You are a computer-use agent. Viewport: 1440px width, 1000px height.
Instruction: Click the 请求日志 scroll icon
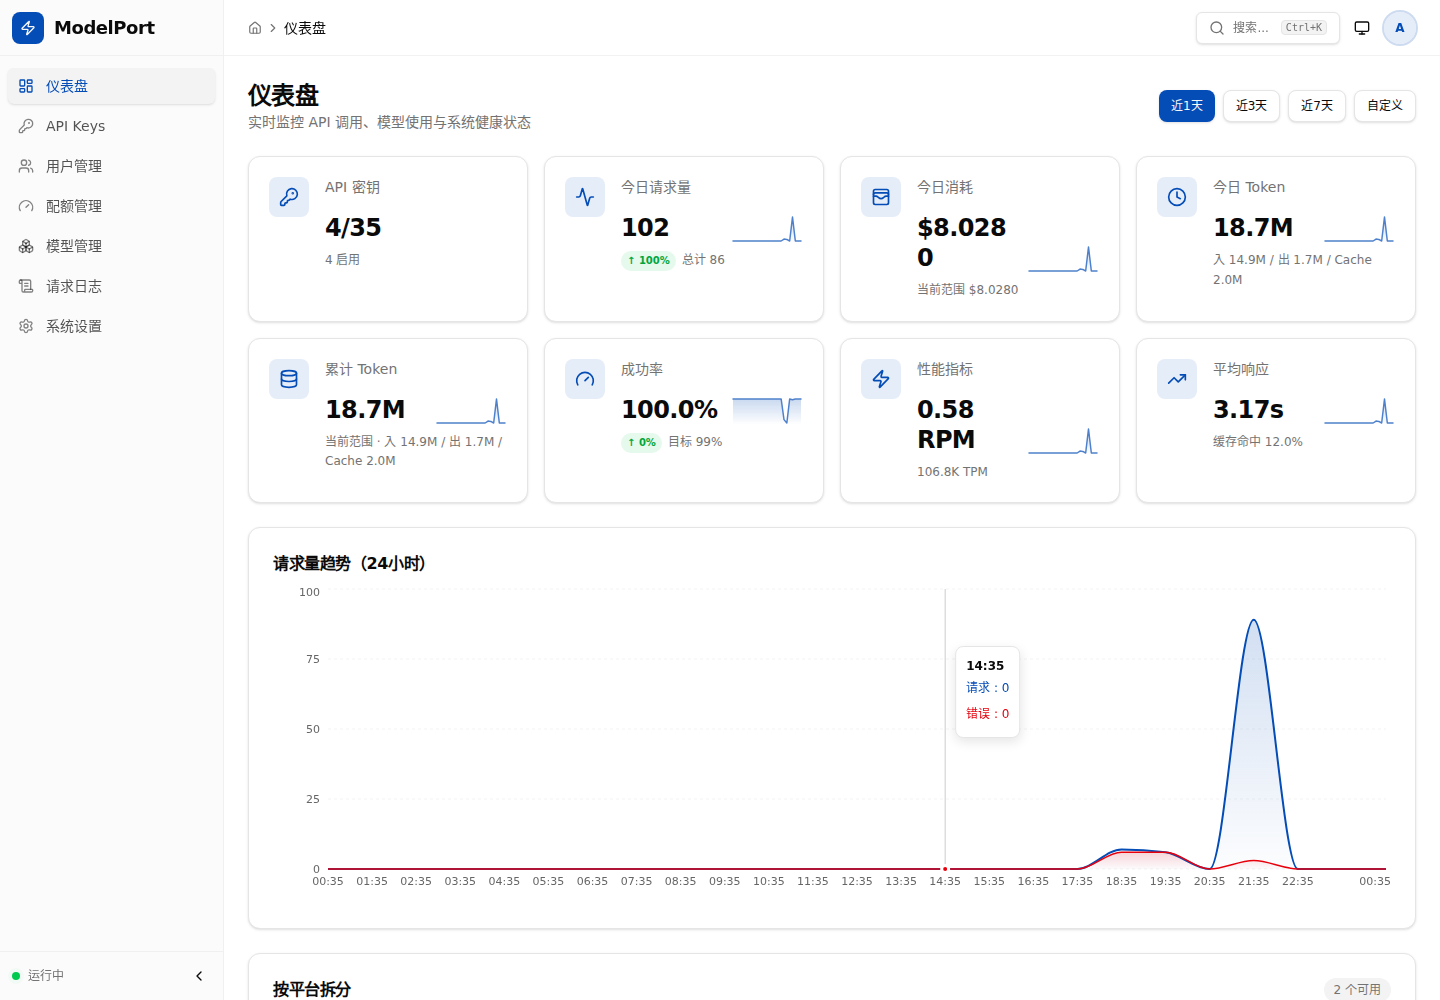(26, 286)
